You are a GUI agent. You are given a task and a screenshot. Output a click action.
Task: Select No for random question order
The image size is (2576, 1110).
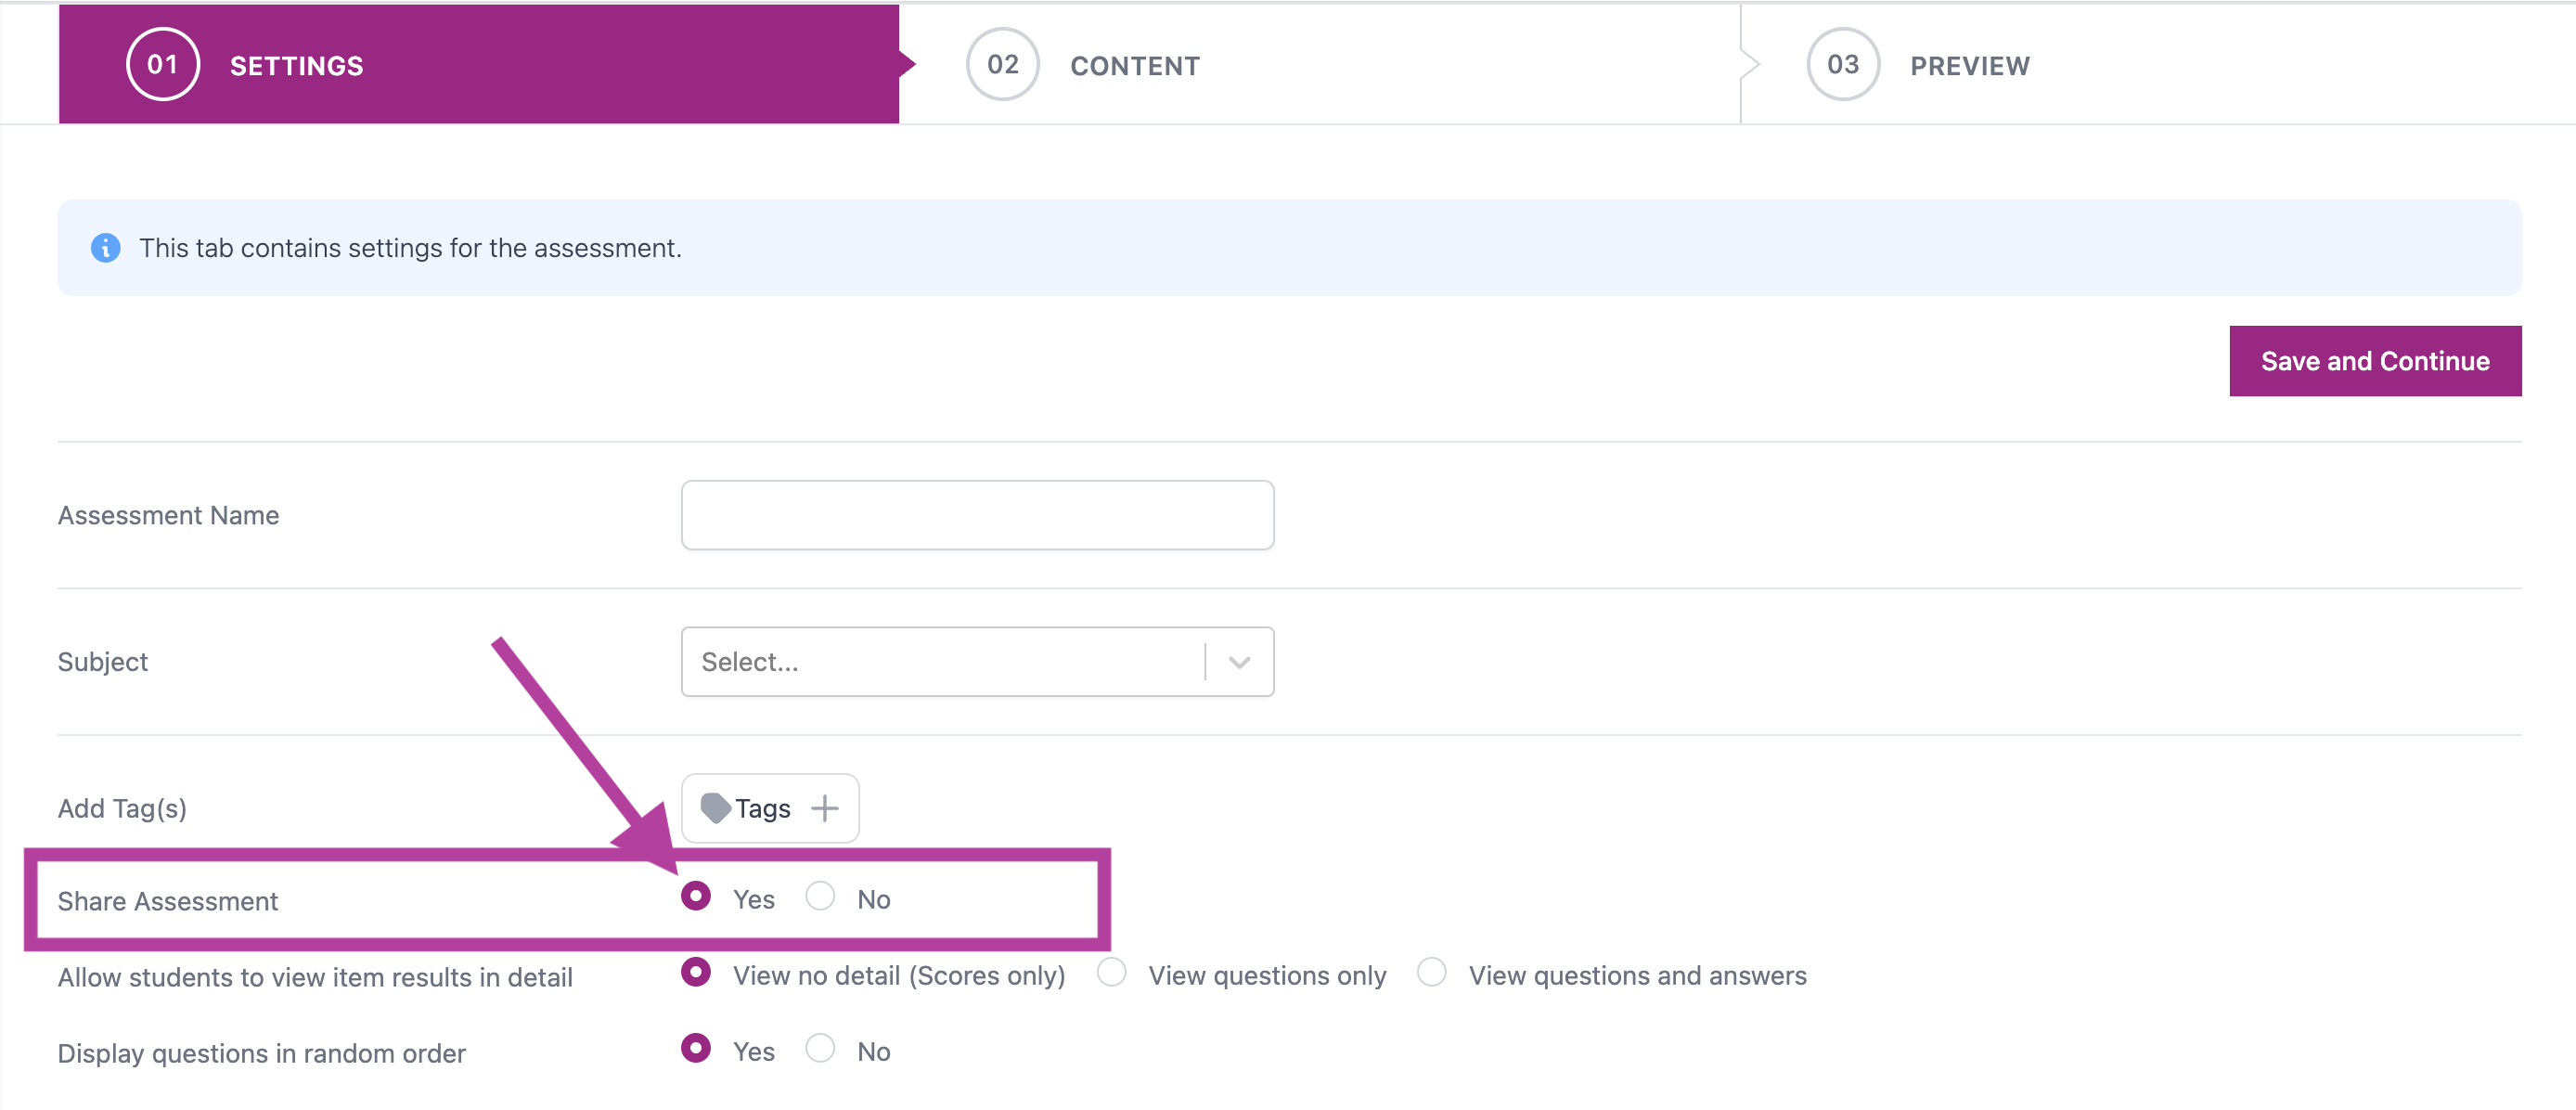click(x=820, y=1048)
